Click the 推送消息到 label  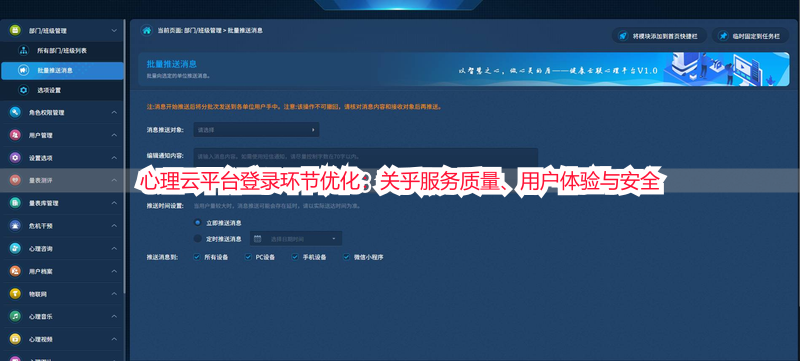[162, 257]
